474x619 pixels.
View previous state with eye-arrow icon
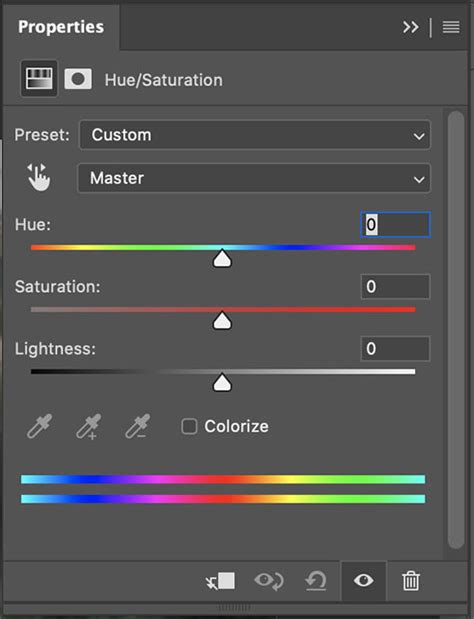[x=269, y=581]
